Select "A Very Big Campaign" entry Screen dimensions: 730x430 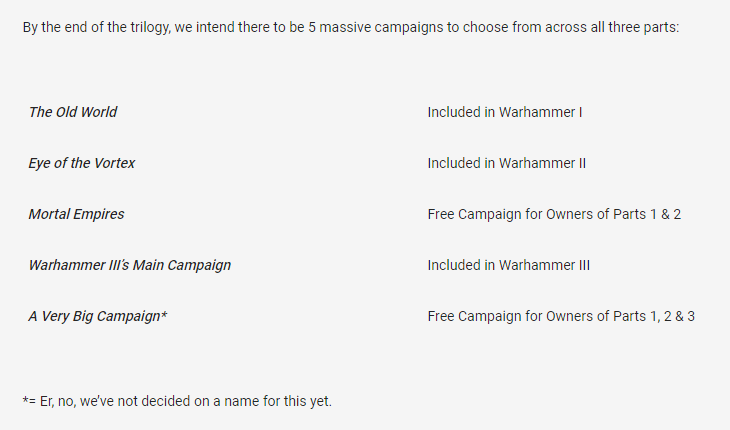pyautogui.click(x=95, y=316)
